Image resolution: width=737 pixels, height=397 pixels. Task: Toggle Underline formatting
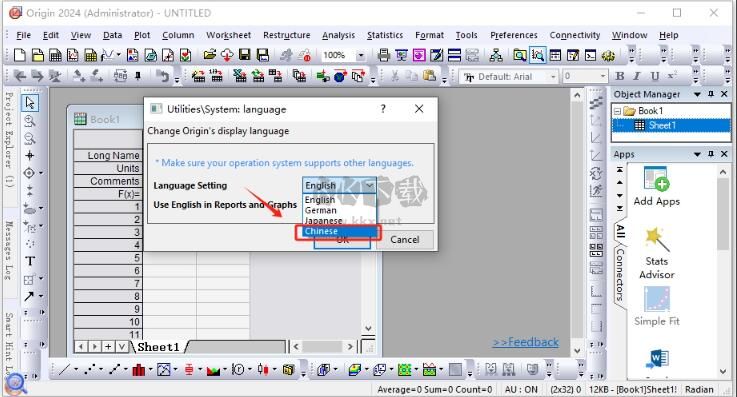coord(655,76)
